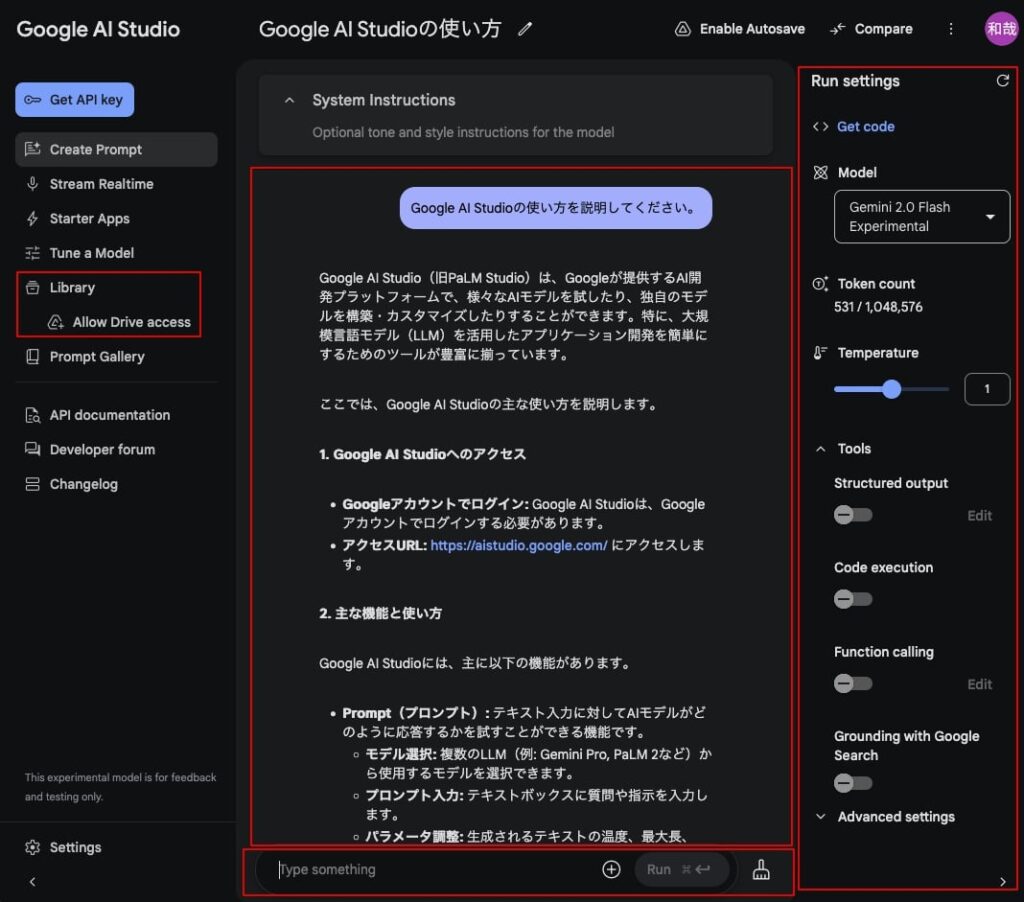1024x902 pixels.
Task: Collapse the left sidebar with the chevron
Action: [x=33, y=882]
